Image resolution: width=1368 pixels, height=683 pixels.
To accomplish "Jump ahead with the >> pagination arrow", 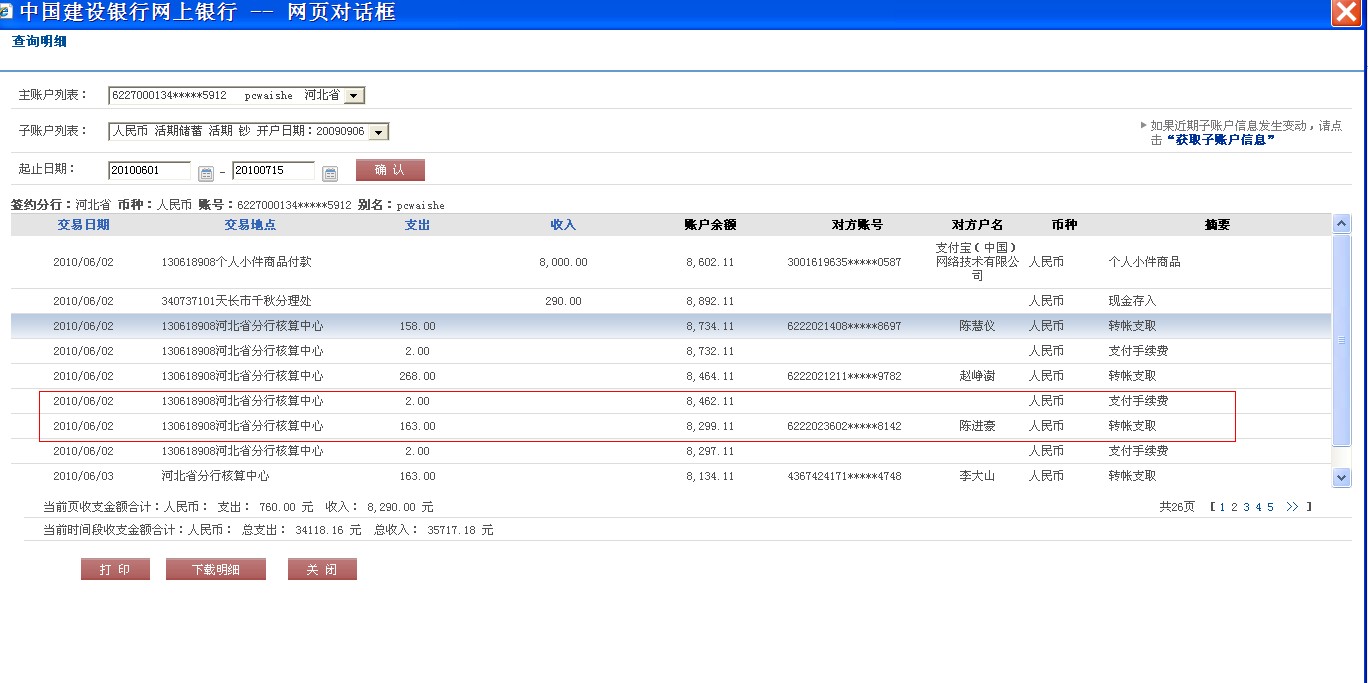I will click(1292, 507).
